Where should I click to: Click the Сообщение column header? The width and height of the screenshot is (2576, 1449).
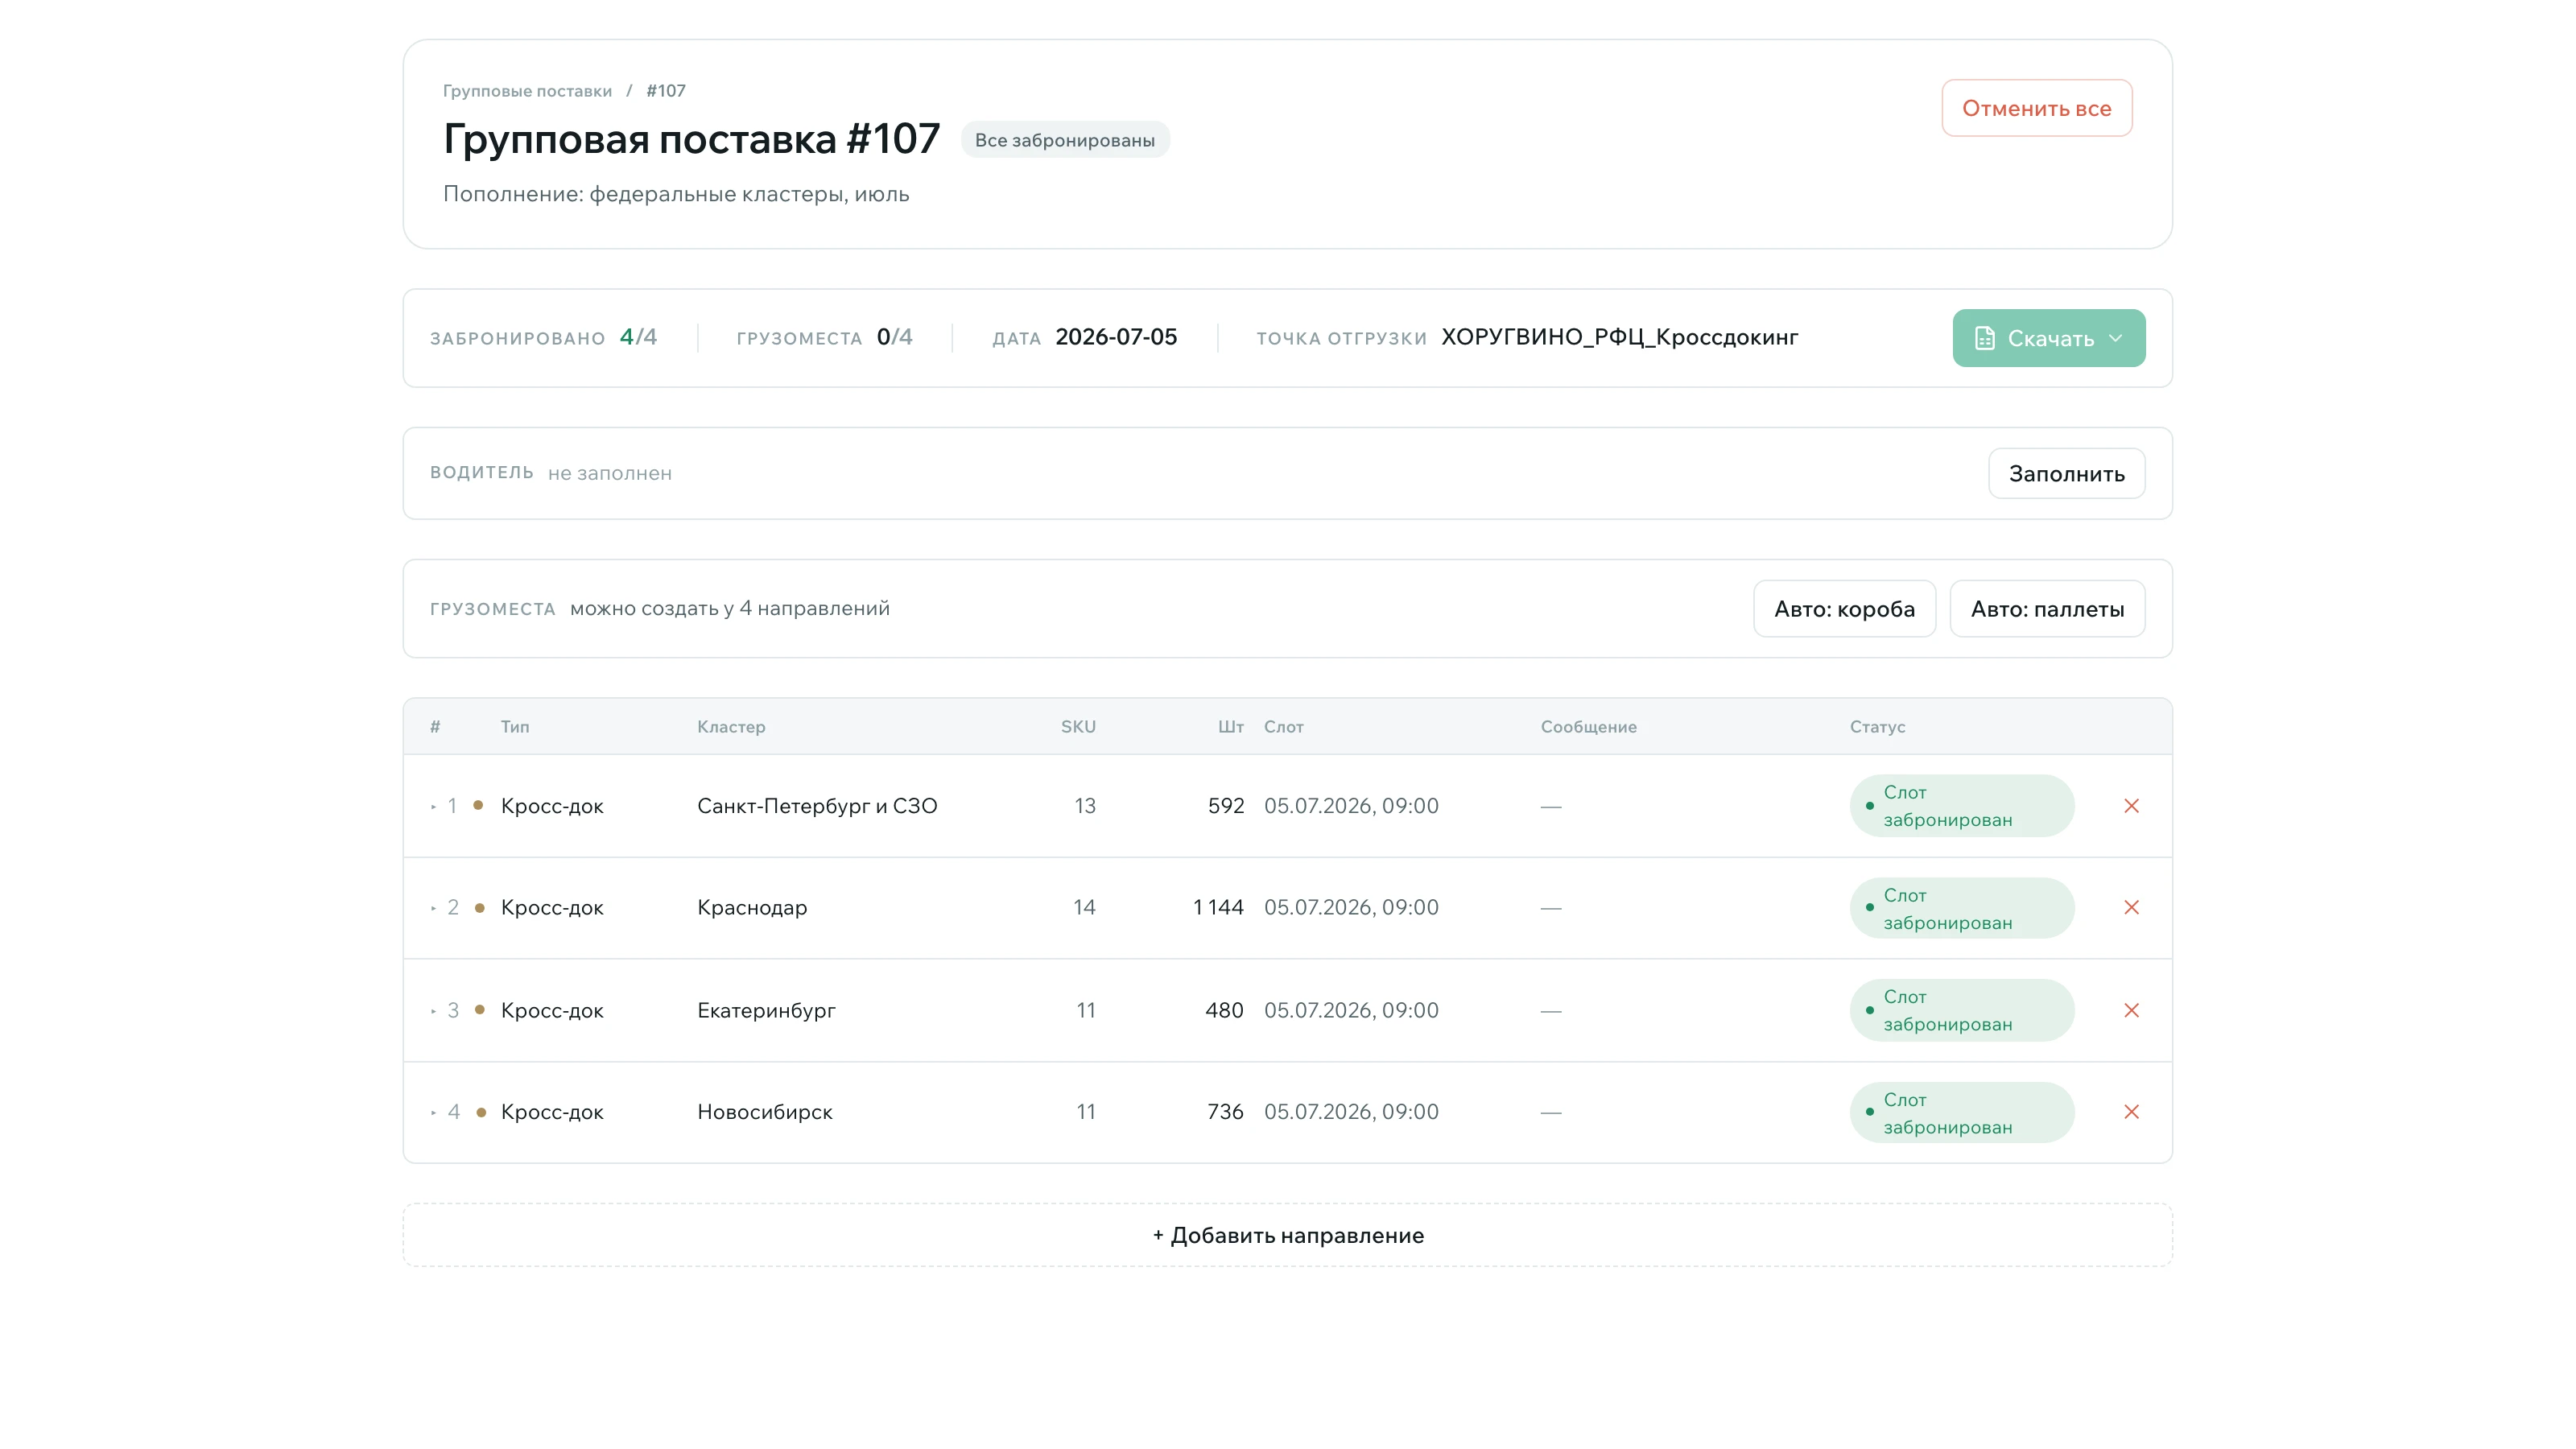click(x=1588, y=727)
